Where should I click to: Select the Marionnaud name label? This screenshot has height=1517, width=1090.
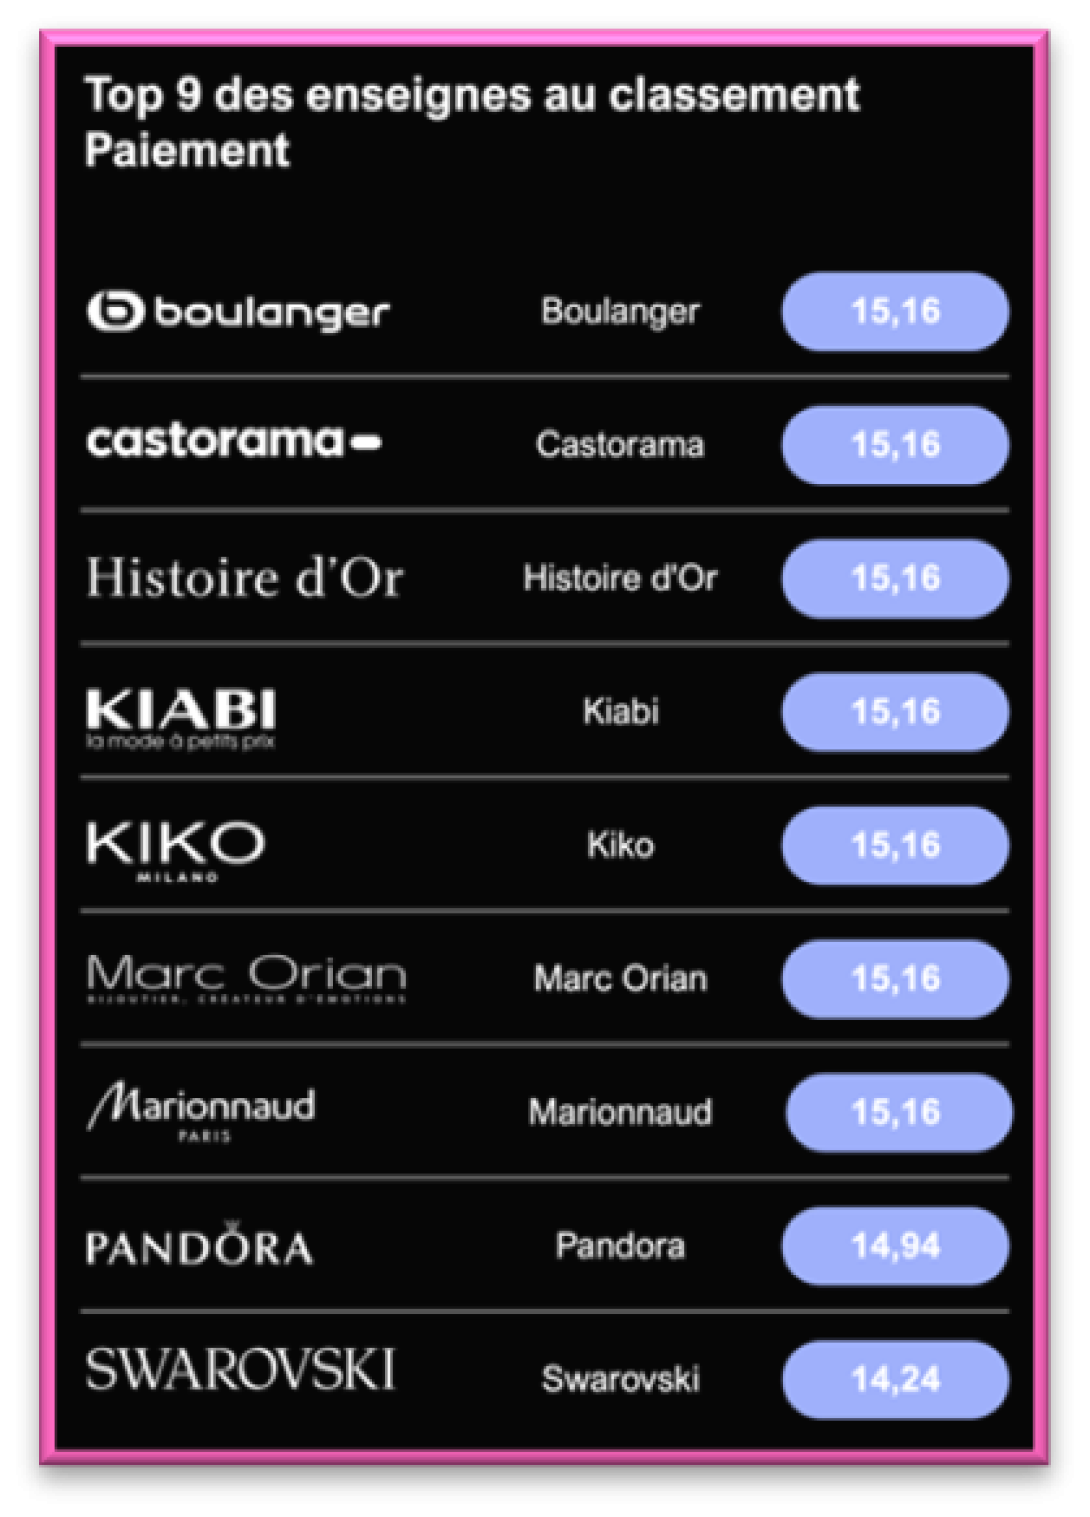coord(620,1112)
